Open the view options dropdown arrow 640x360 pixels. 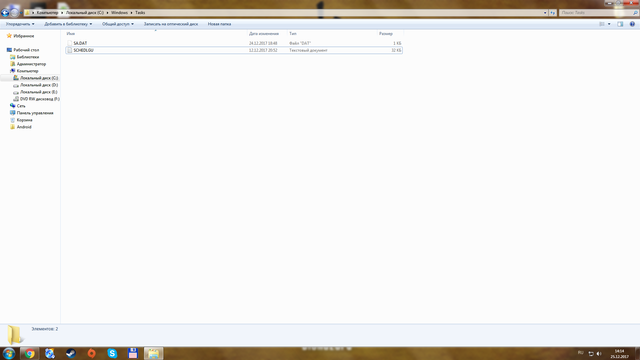point(609,24)
